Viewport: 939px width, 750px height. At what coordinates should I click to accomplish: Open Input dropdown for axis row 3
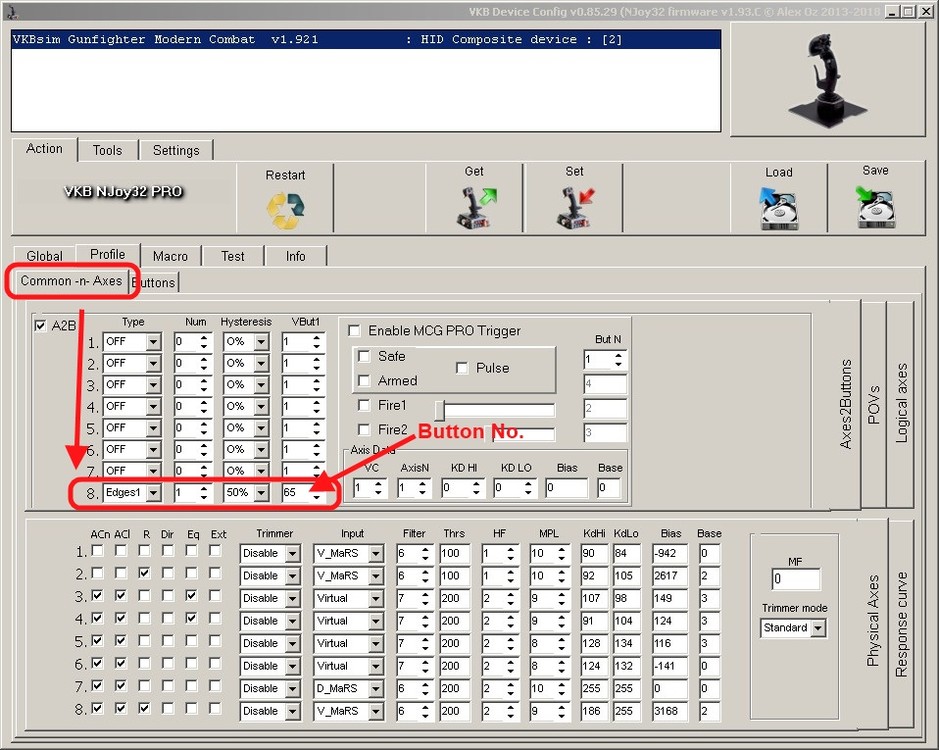[375, 598]
